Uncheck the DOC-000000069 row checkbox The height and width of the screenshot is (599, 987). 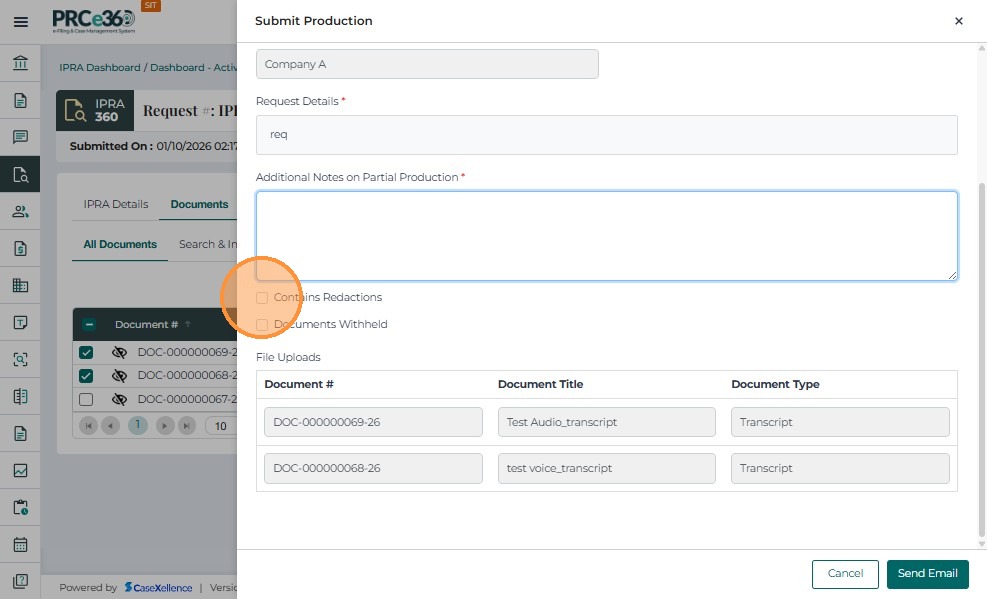pos(86,353)
